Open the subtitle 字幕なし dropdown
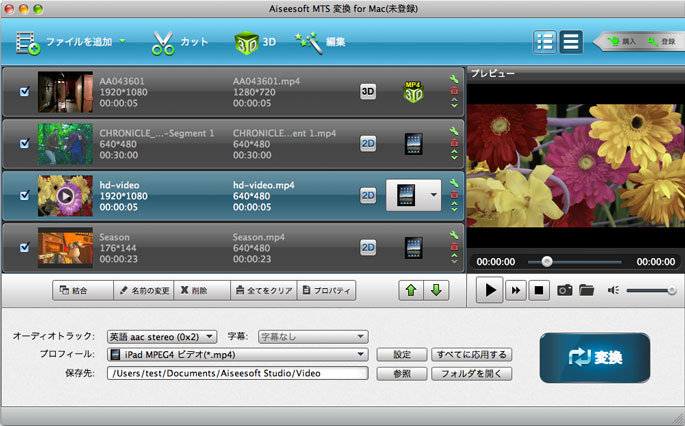685x426 pixels. [313, 336]
